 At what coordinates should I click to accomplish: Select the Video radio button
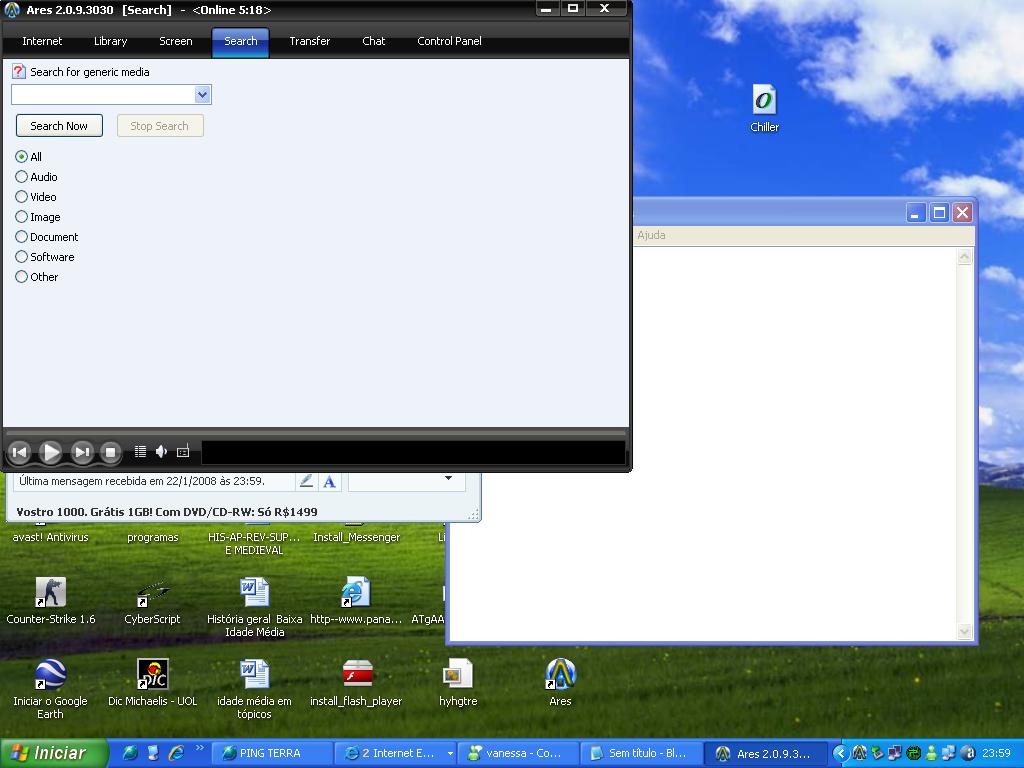pos(22,197)
